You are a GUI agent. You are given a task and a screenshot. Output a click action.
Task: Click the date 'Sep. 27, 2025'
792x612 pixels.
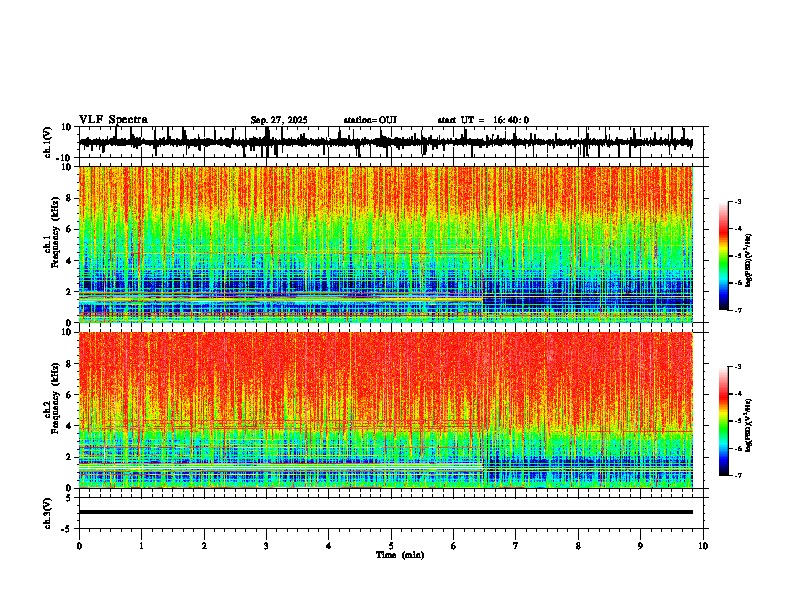279,120
